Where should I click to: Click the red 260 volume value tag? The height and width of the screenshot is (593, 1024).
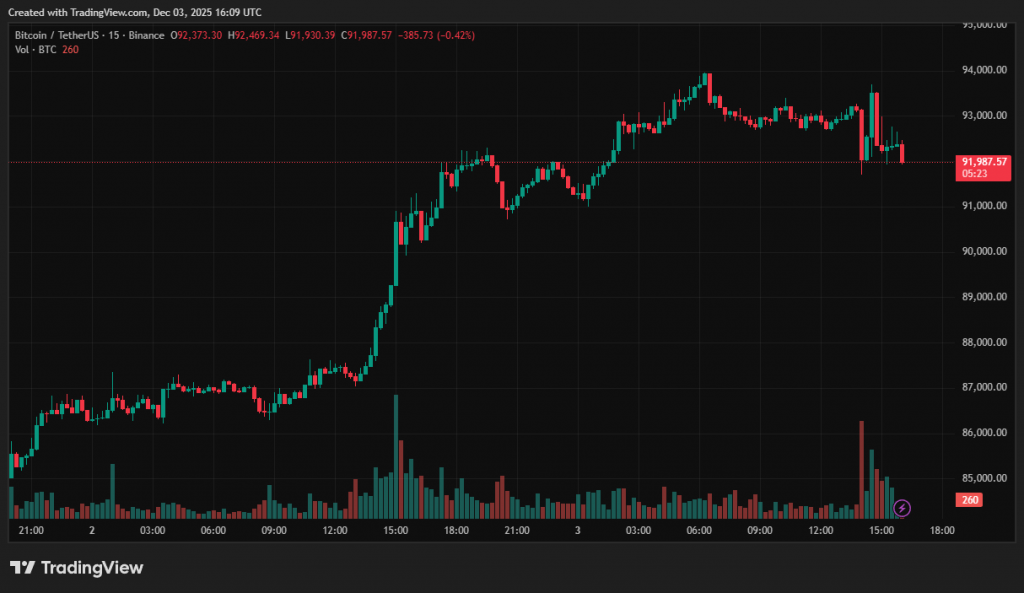[x=969, y=500]
